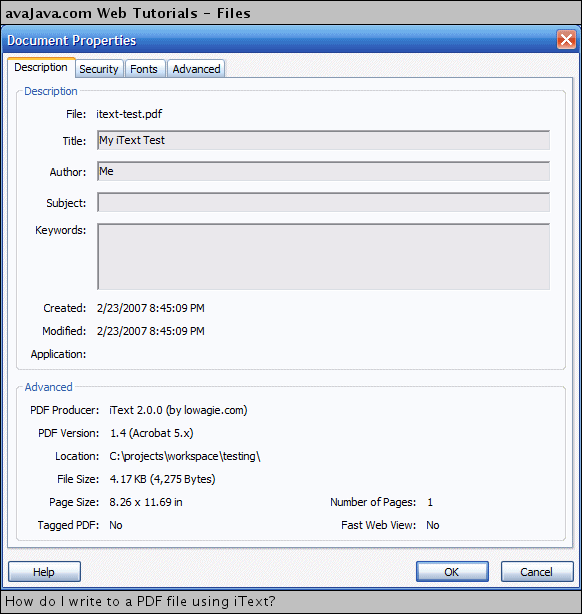This screenshot has height=614, width=582.
Task: Click the Location path C:\projects\workspace\testing\
Action: pyautogui.click(x=185, y=456)
